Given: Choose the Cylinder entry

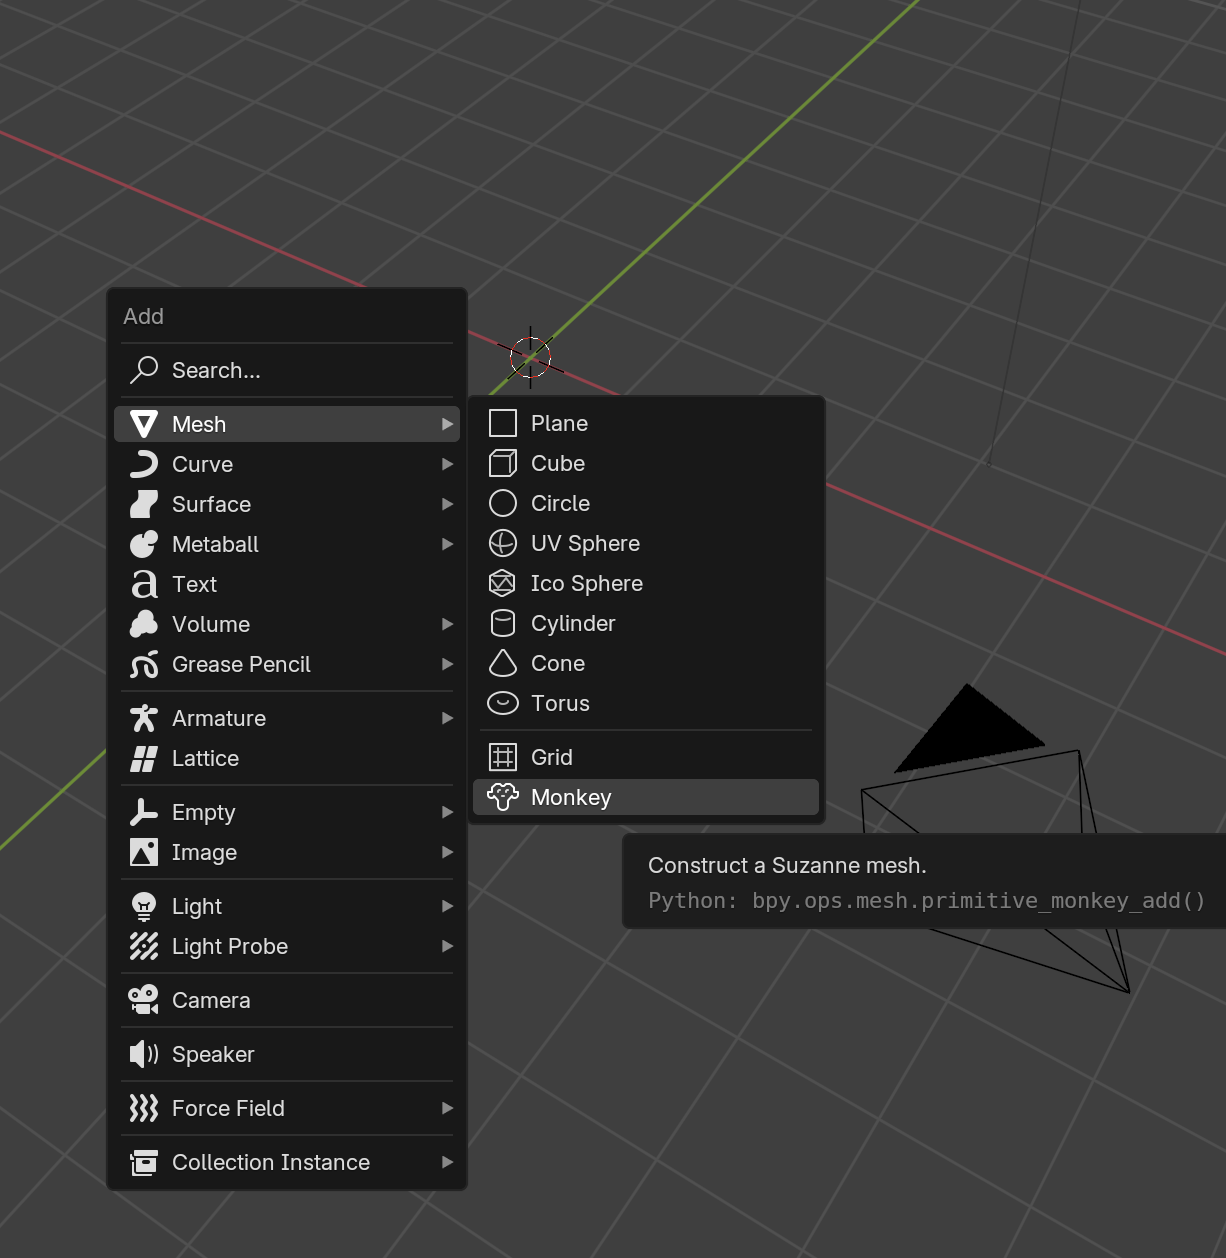Looking at the screenshot, I should pos(646,623).
